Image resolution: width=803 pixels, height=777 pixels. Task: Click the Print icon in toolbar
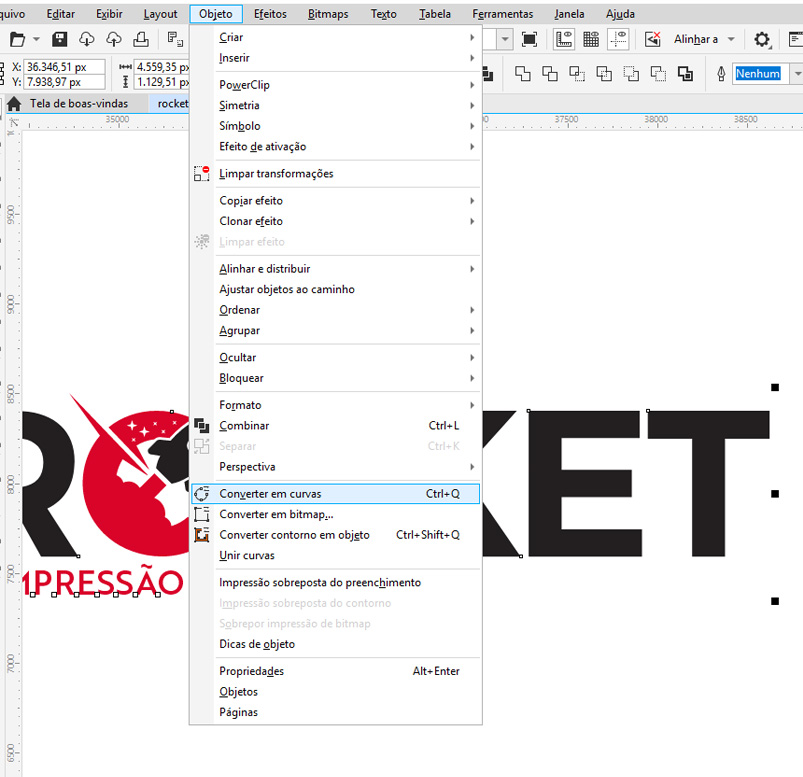pyautogui.click(x=141, y=39)
